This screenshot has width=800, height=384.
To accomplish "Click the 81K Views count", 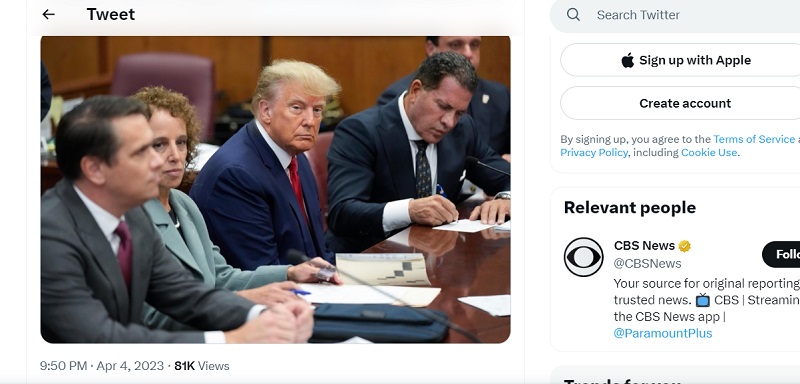I will coord(202,366).
